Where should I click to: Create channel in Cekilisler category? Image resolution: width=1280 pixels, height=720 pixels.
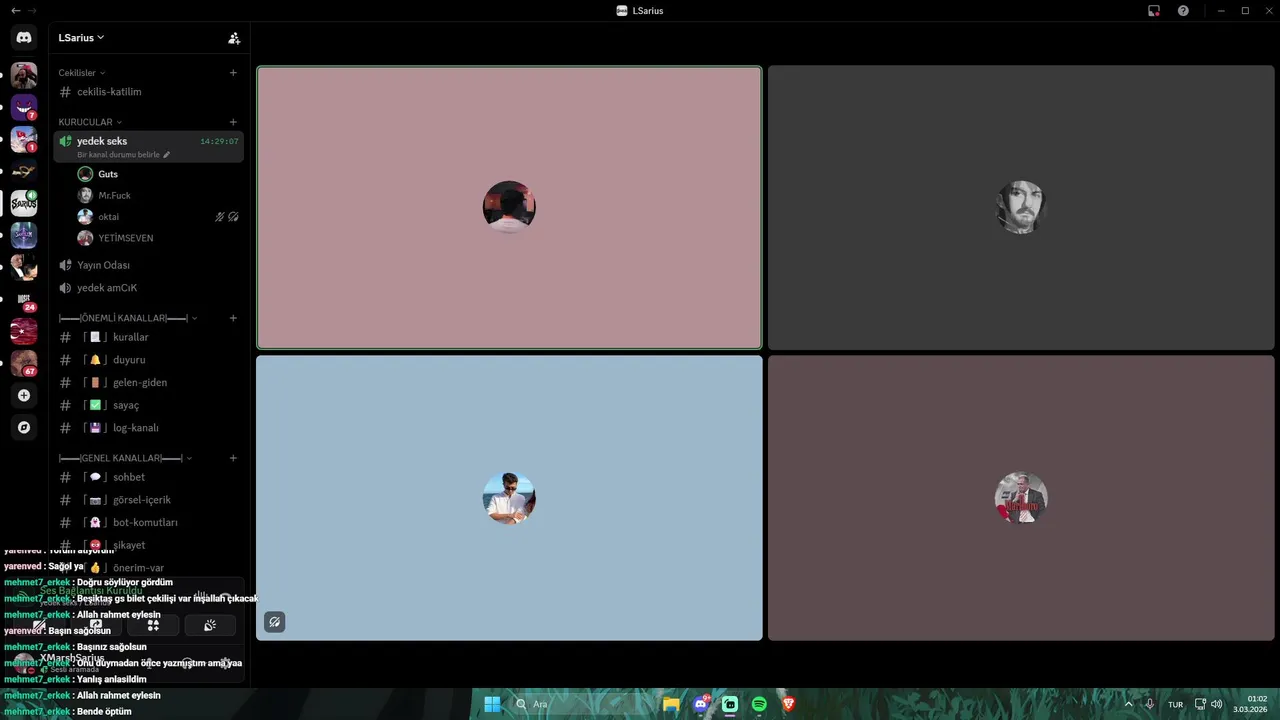tap(233, 73)
